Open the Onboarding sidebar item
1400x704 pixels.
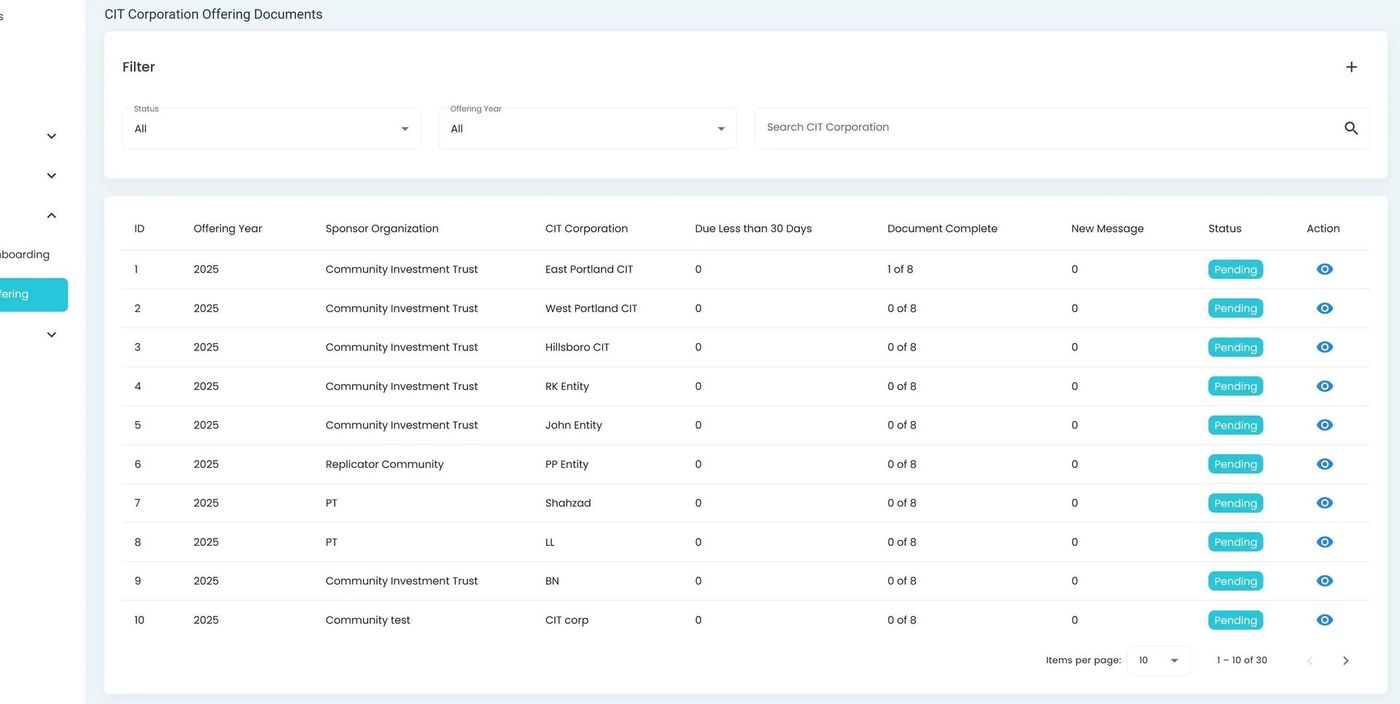25,255
